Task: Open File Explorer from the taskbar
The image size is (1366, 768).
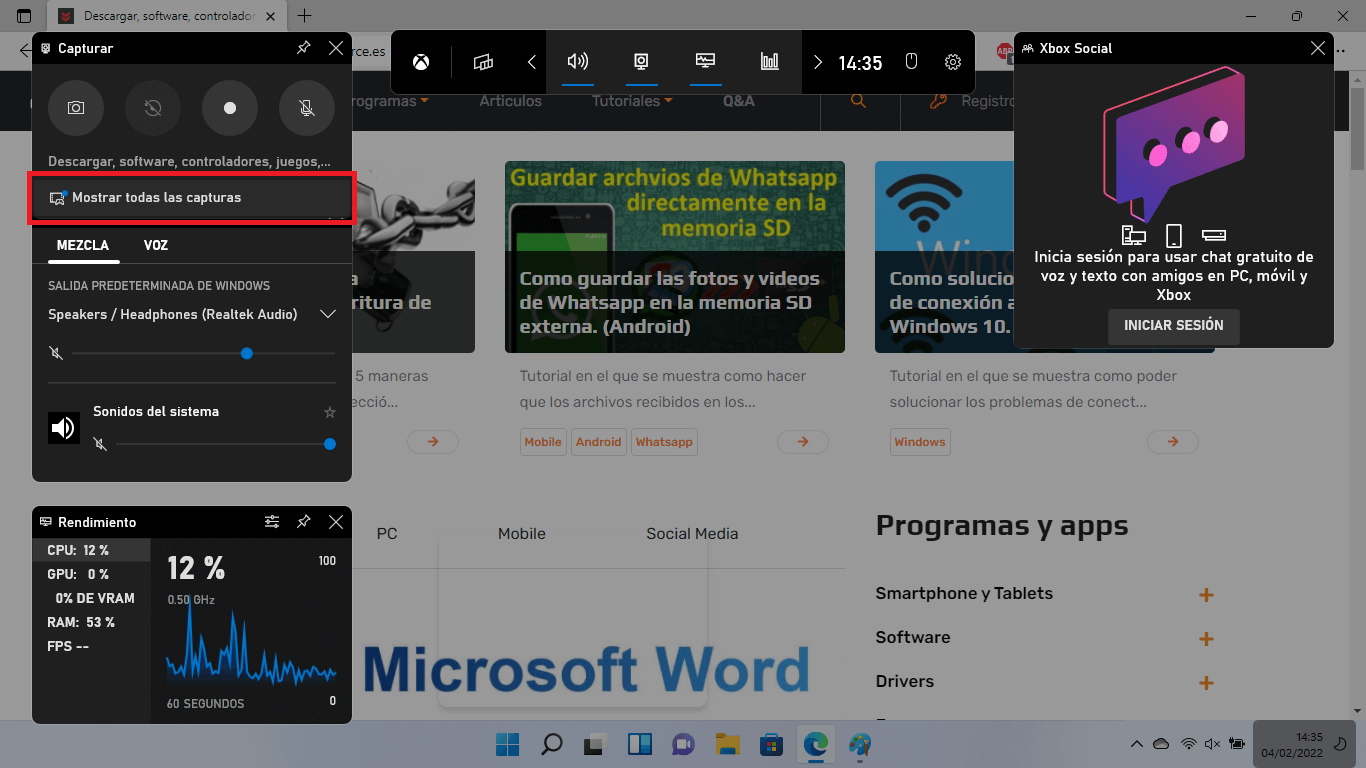Action: tap(727, 744)
